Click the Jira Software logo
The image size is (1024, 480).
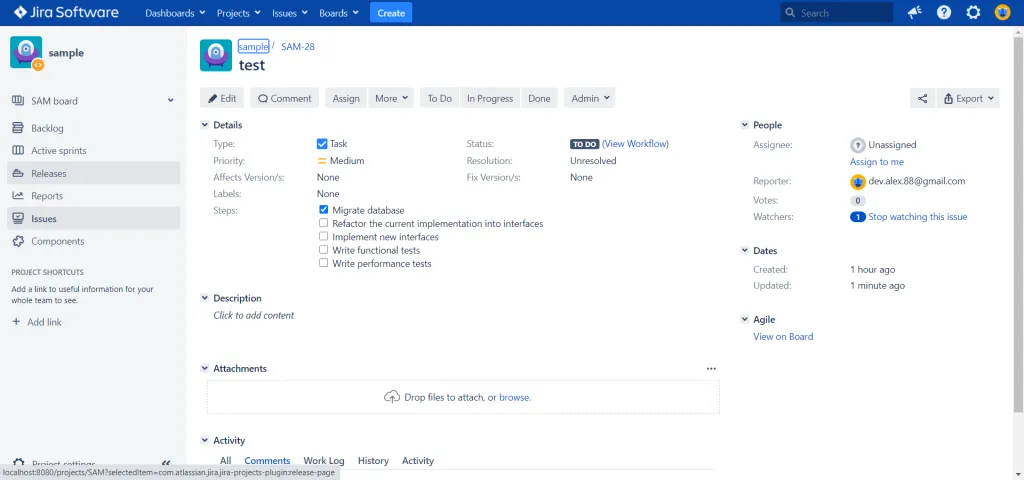point(66,12)
